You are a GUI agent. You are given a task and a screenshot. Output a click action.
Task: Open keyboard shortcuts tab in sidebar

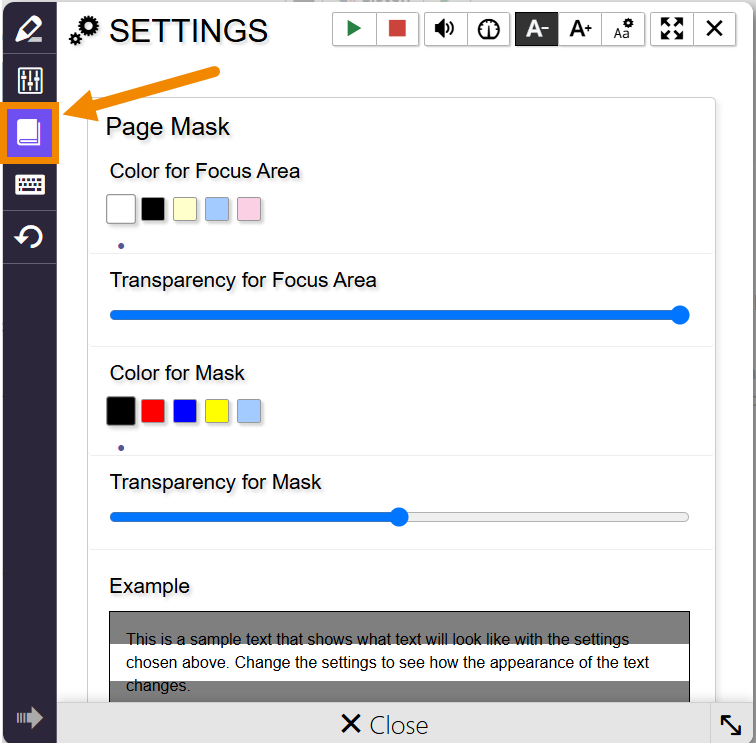pyautogui.click(x=29, y=185)
